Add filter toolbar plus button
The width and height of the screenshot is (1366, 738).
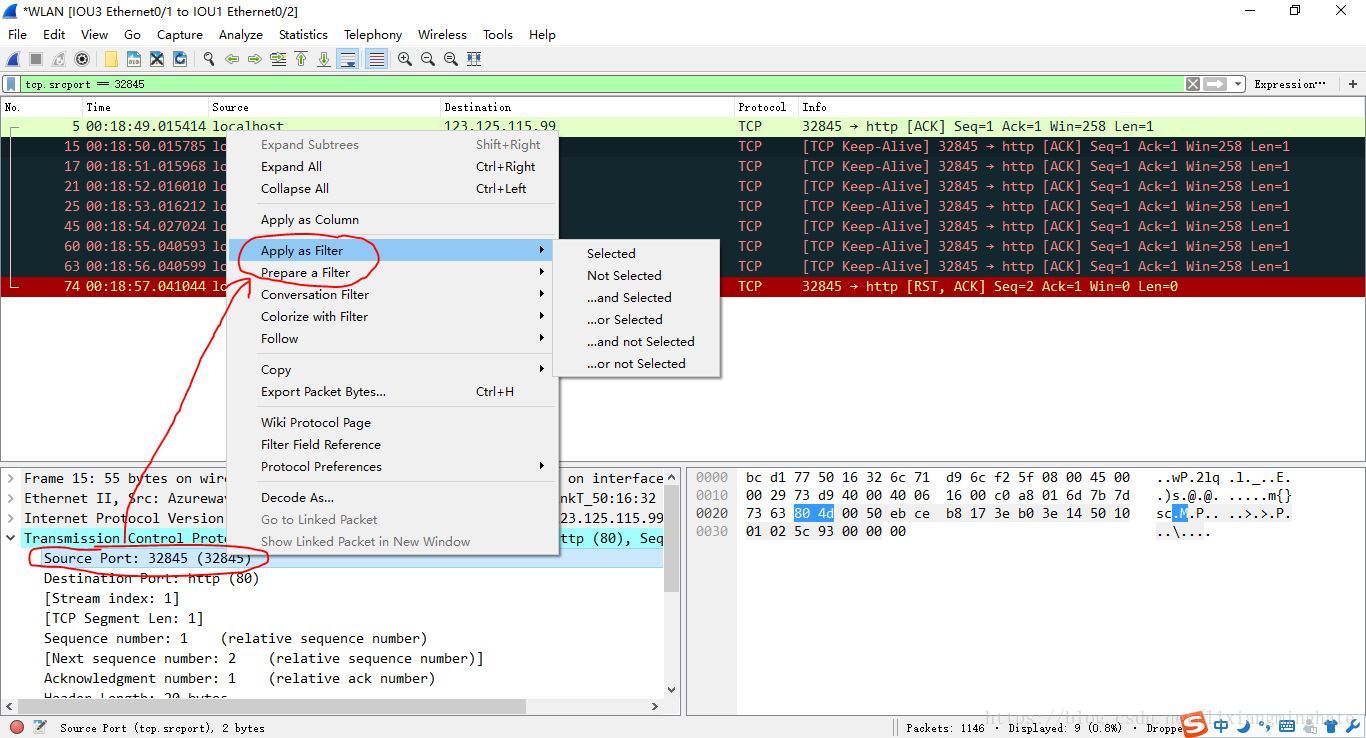tap(1353, 84)
